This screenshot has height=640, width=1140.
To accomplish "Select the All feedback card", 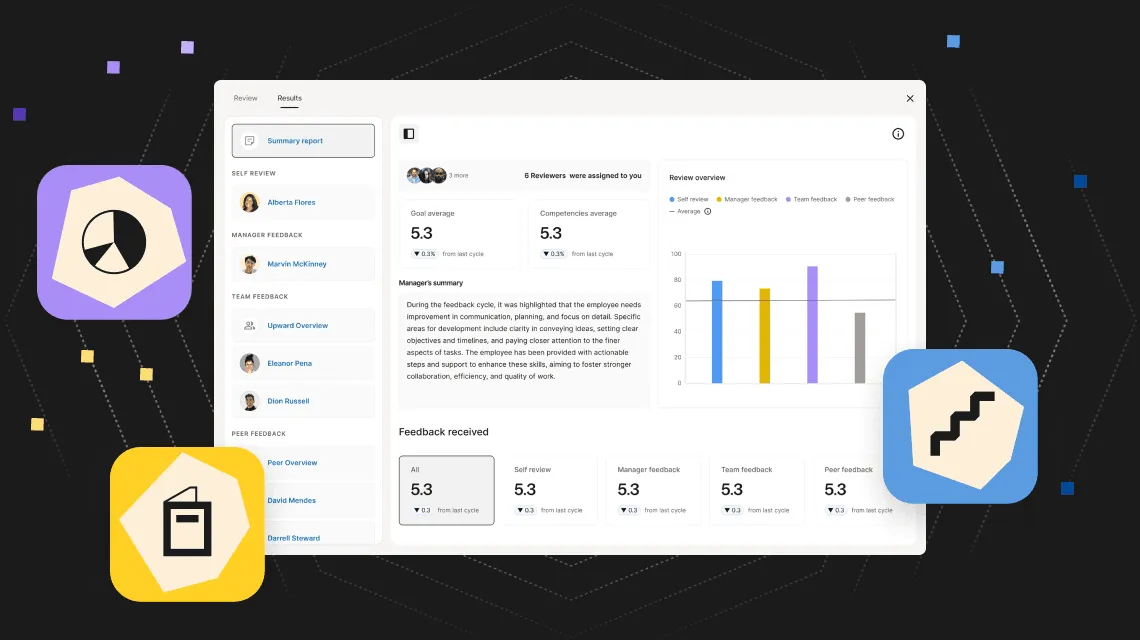I will (446, 490).
